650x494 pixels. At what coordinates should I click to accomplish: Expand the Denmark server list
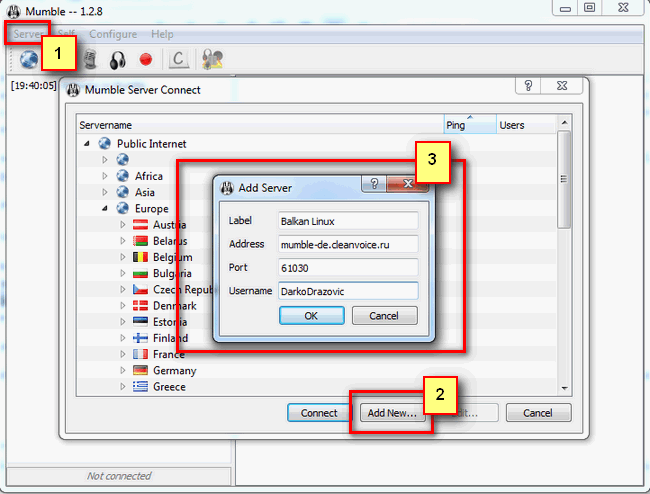click(123, 305)
